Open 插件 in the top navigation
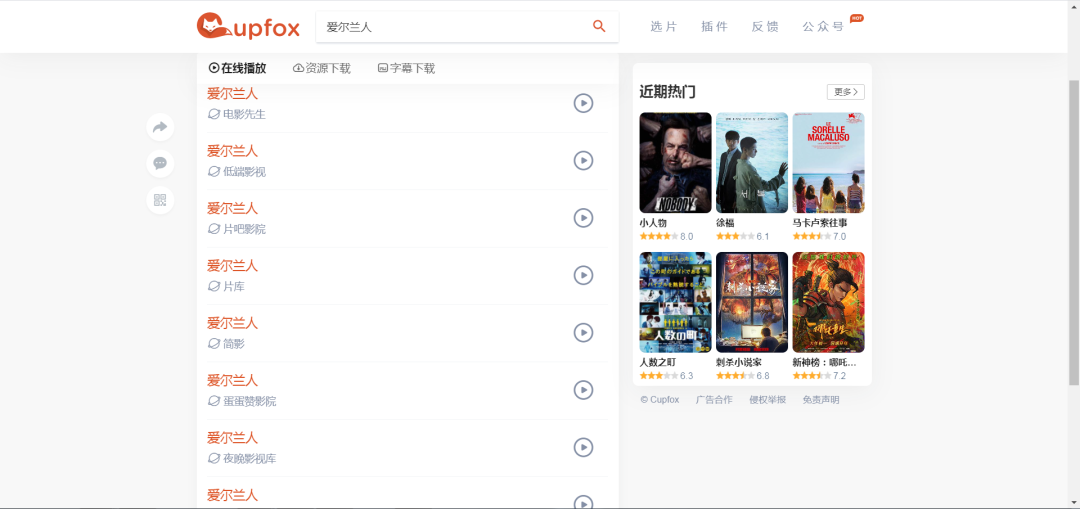This screenshot has width=1080, height=509. pyautogui.click(x=714, y=27)
